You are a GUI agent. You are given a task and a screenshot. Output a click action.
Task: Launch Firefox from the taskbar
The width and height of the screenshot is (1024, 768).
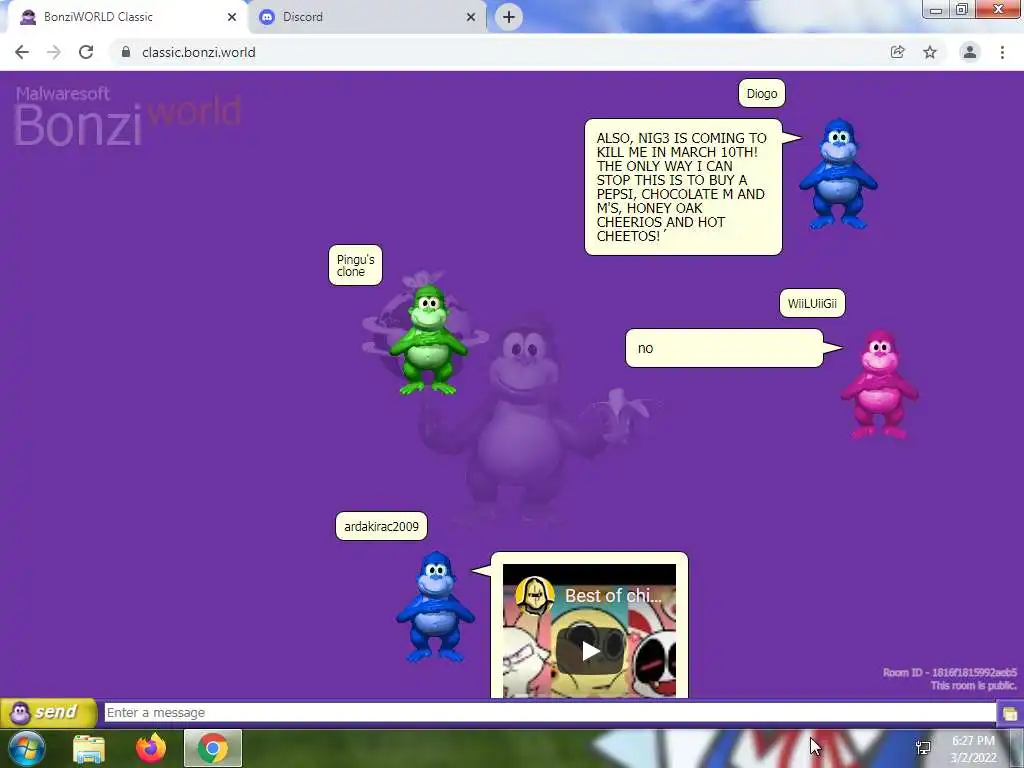point(151,748)
